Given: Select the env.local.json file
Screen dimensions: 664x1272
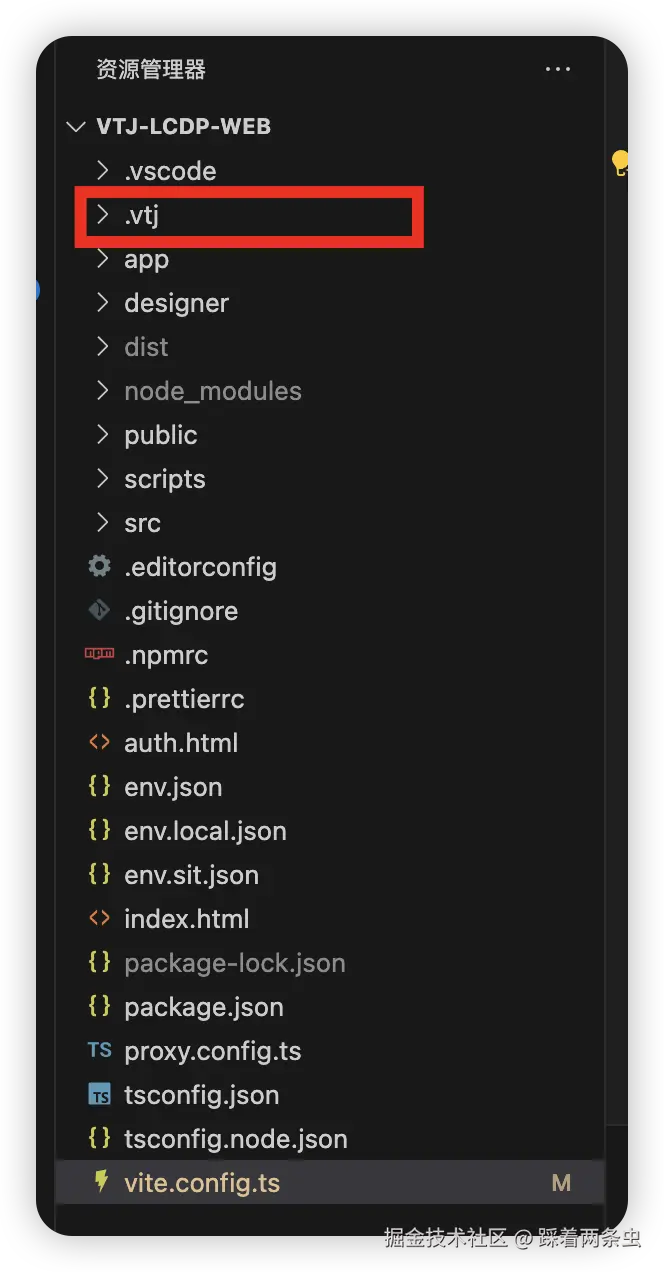Looking at the screenshot, I should coord(205,831).
